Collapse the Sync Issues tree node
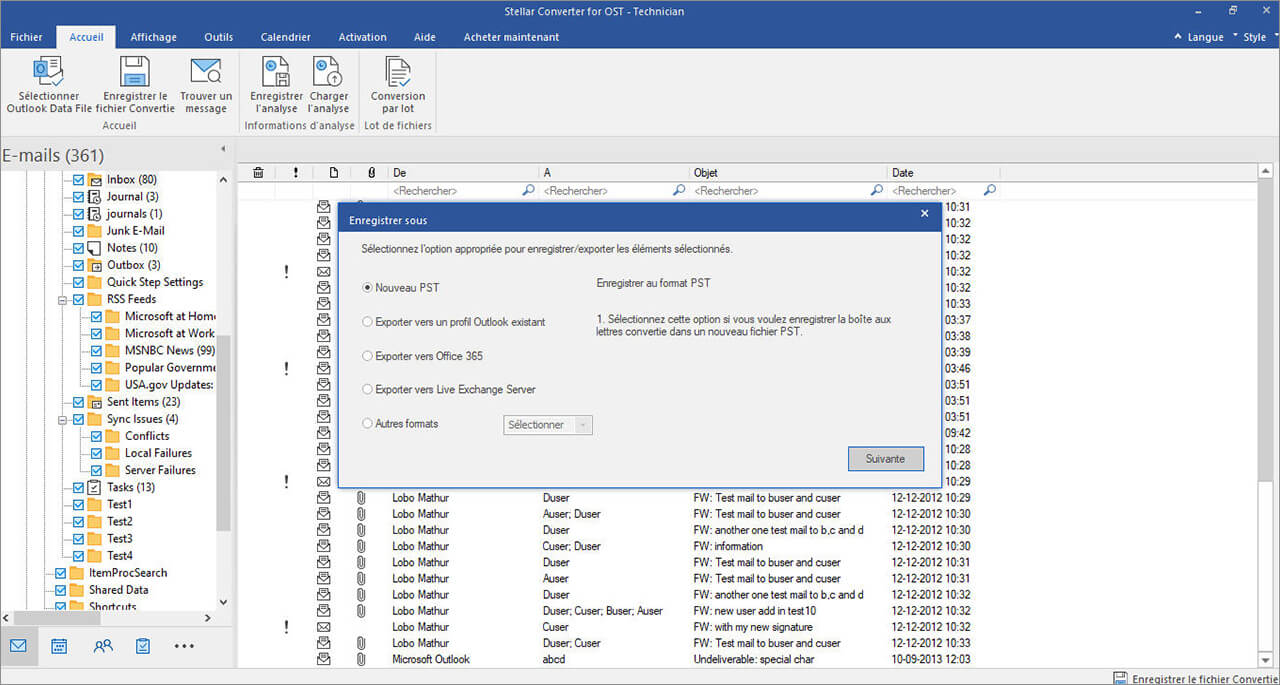This screenshot has height=685, width=1280. pyautogui.click(x=64, y=419)
